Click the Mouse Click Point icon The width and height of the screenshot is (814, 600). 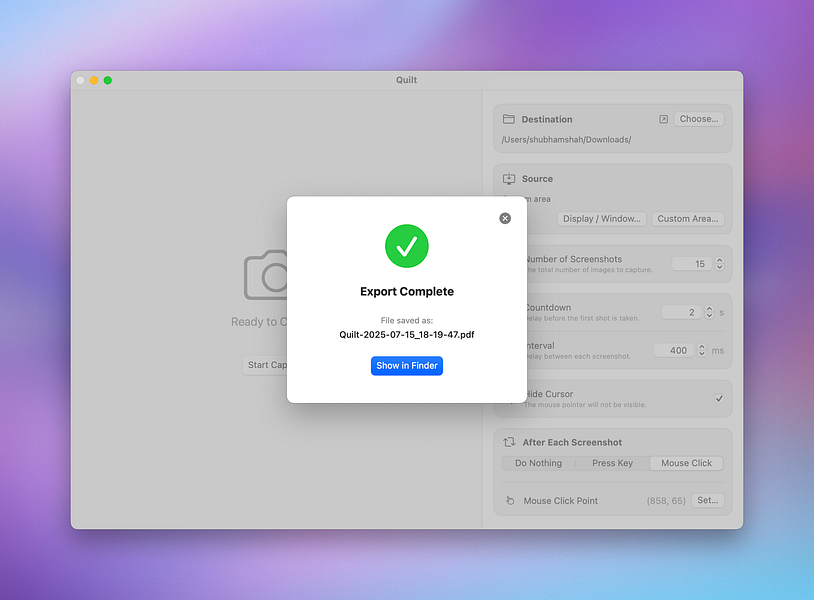(x=510, y=501)
